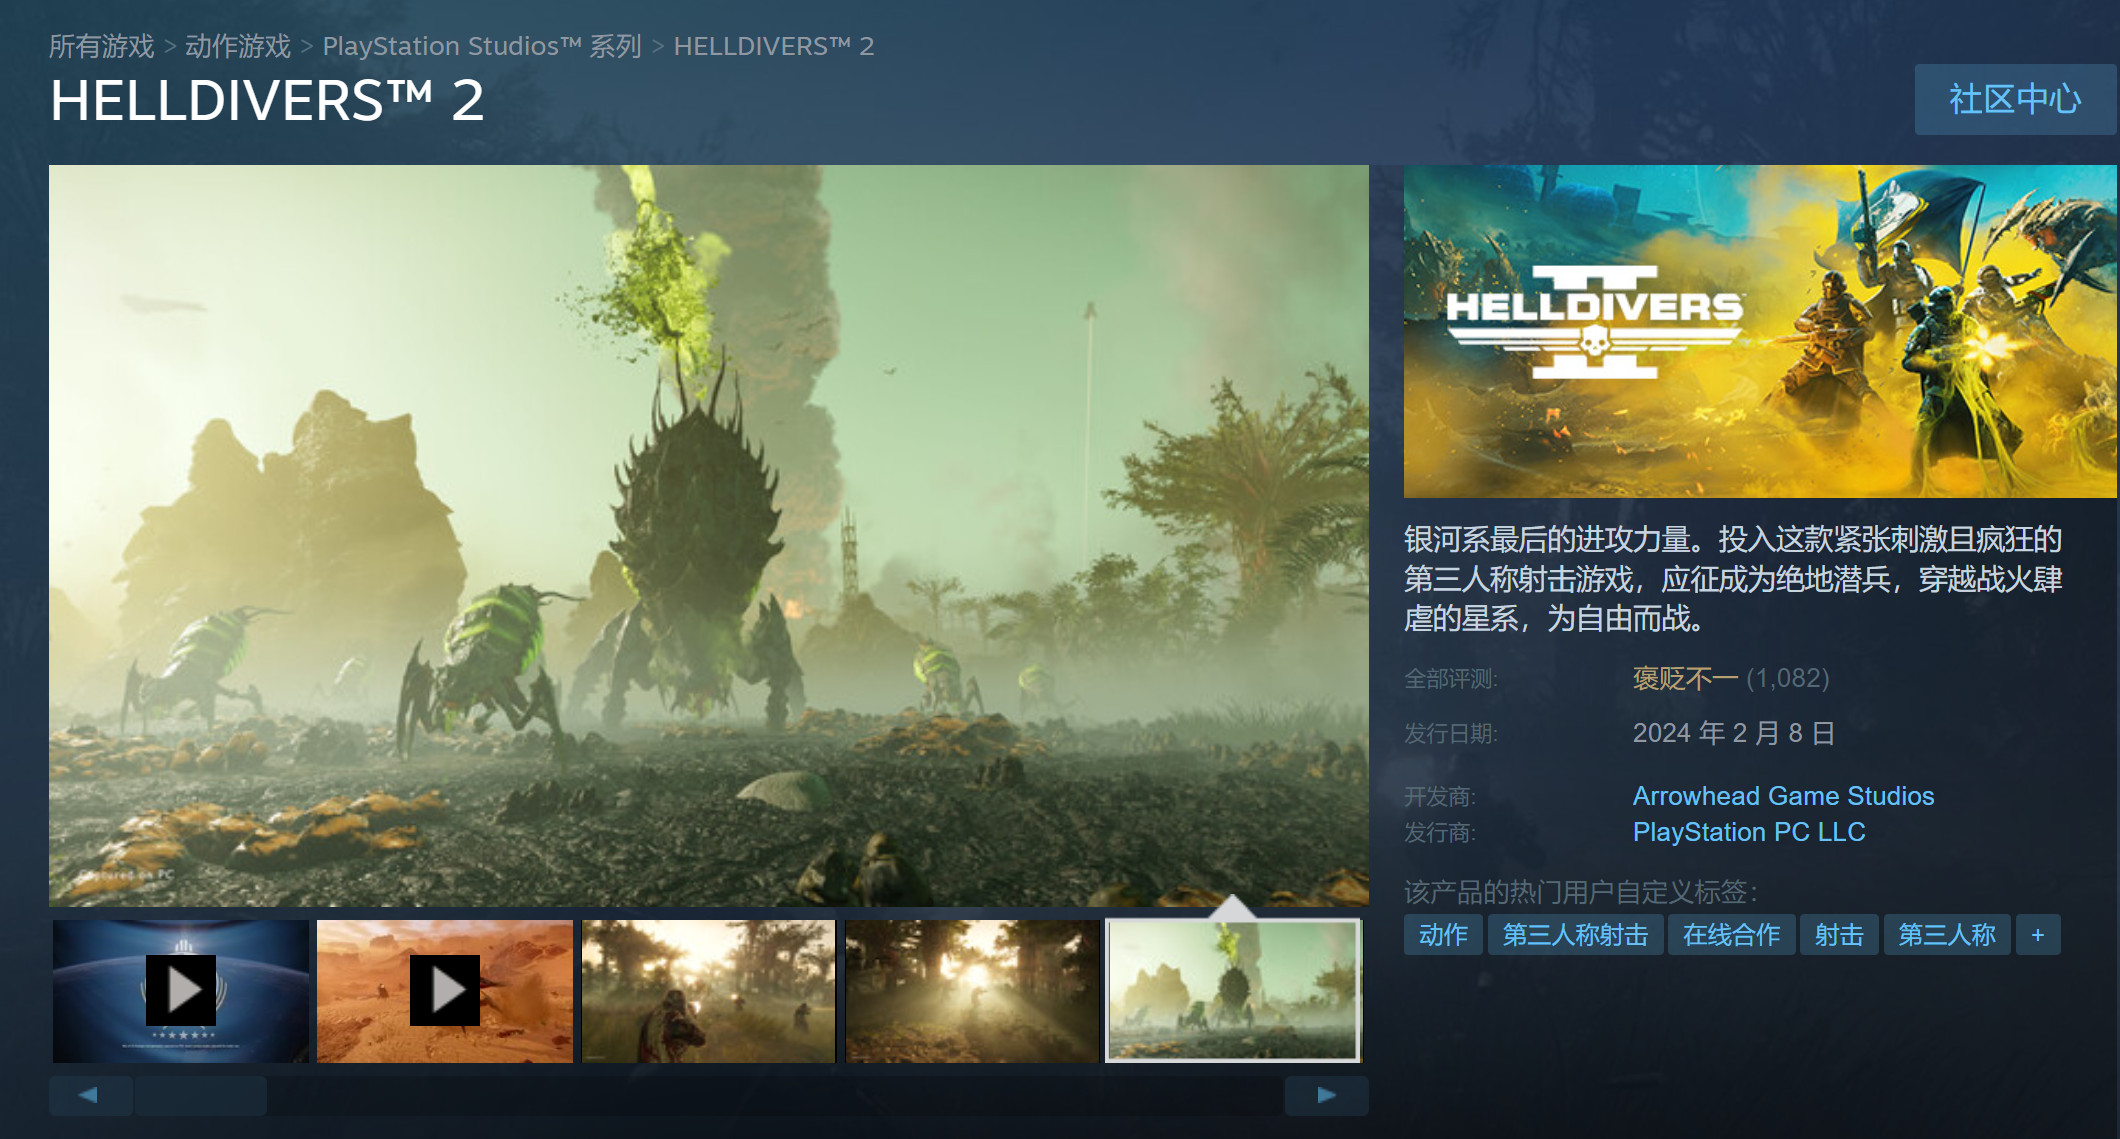Select the soldier-in-grass forest screenshot thumbnail

tap(708, 991)
